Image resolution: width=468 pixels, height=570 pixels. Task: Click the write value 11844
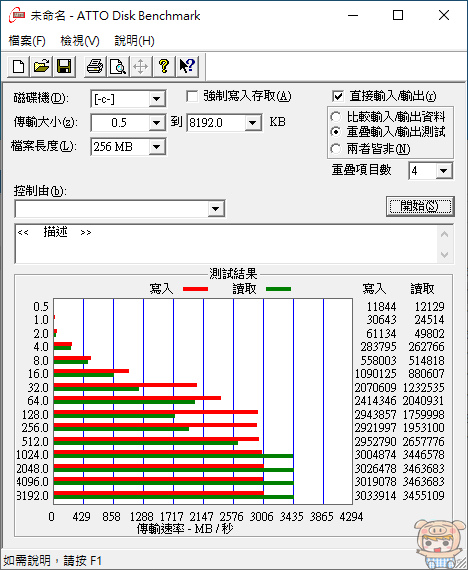[x=381, y=307]
